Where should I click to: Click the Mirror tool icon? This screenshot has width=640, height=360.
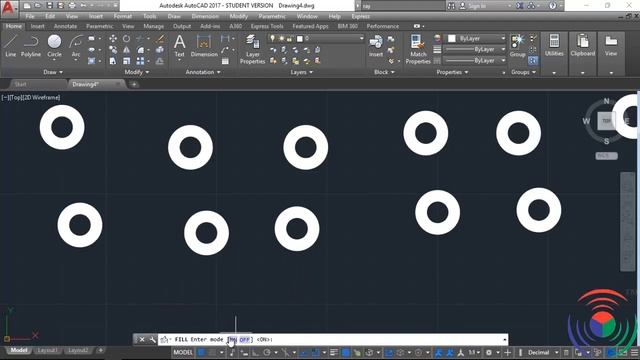pos(127,50)
